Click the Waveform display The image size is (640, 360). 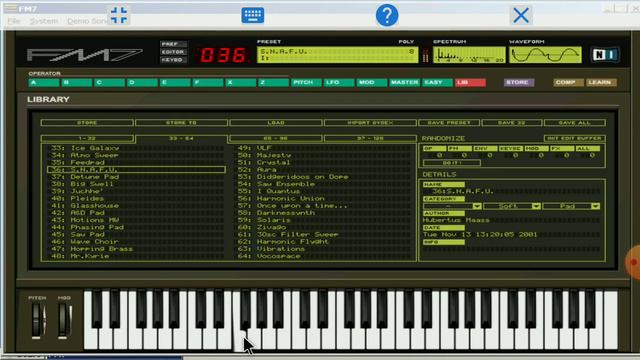point(545,55)
